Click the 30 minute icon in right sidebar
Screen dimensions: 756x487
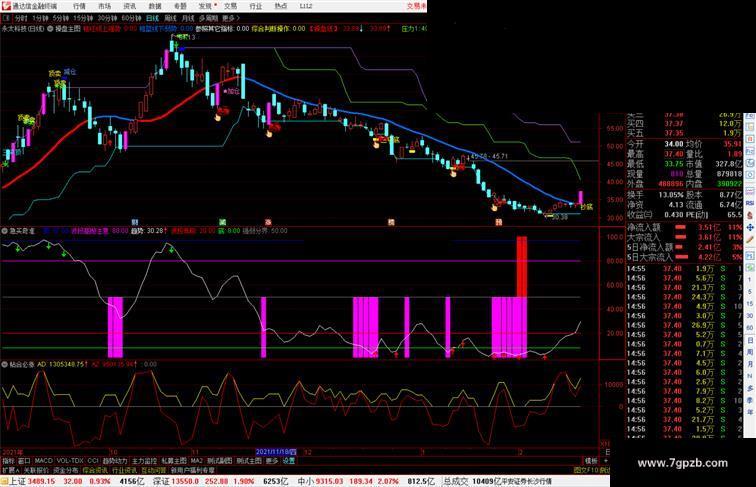coord(750,316)
